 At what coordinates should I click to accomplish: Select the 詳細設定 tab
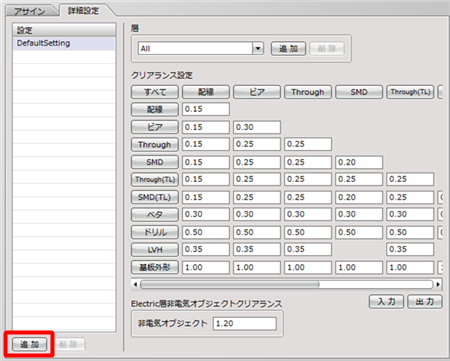[x=83, y=10]
